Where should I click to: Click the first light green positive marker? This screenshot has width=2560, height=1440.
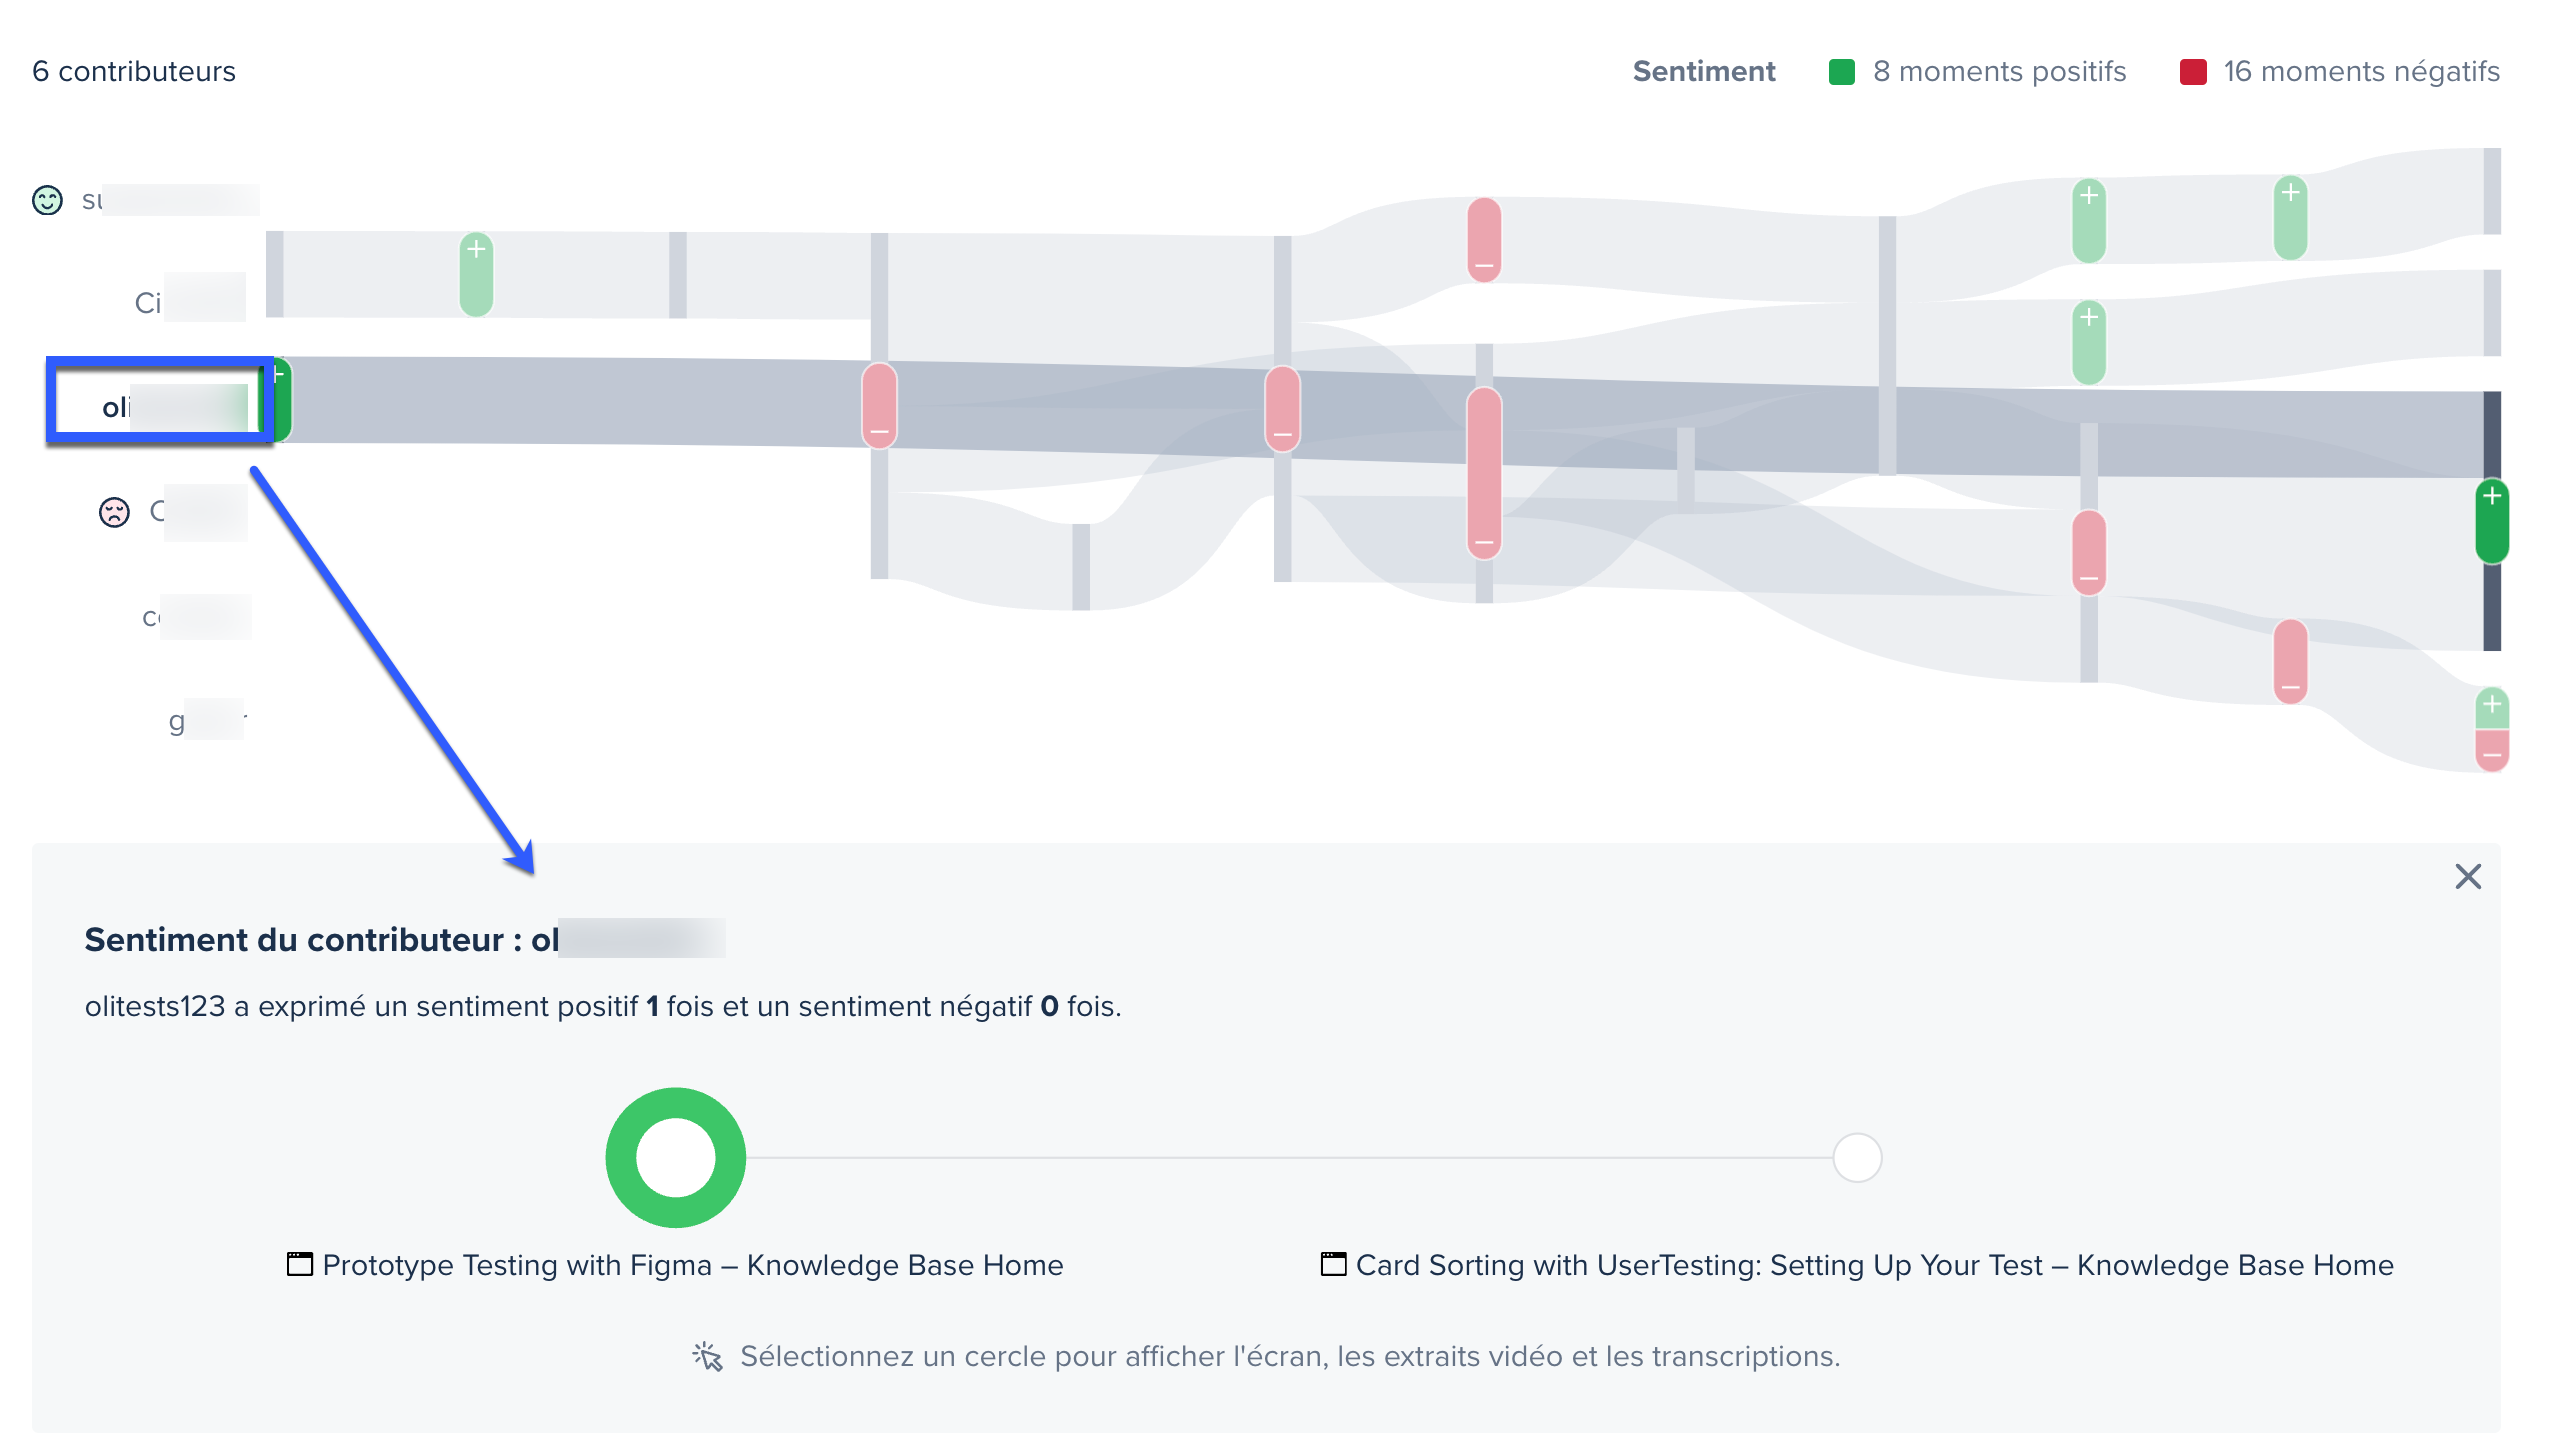click(476, 274)
